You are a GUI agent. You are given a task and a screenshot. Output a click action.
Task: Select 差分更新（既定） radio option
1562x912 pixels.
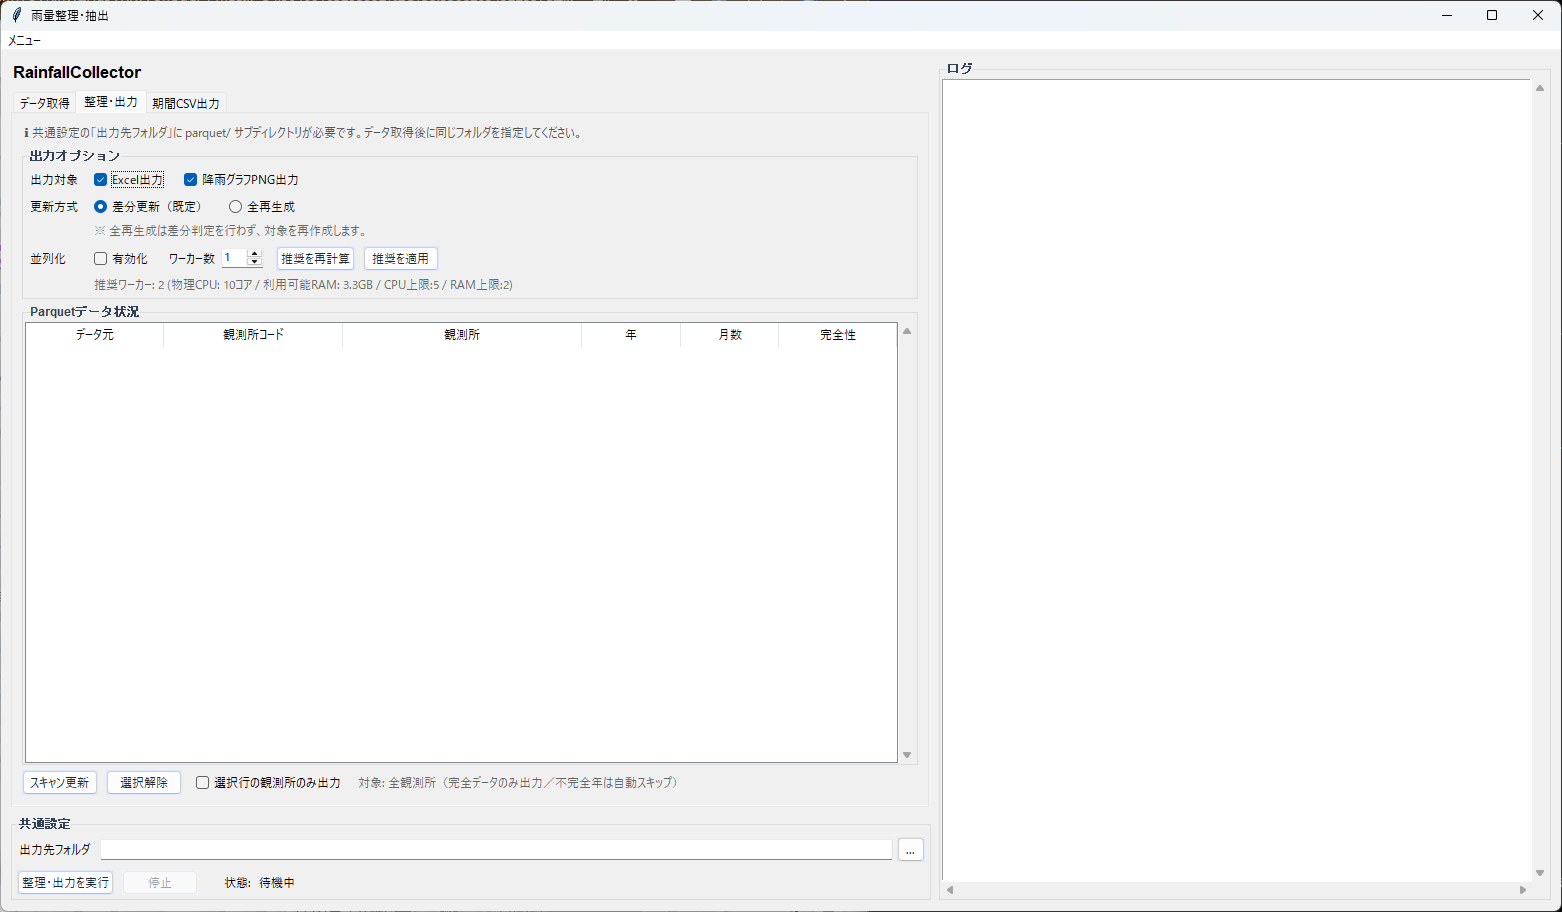coord(101,207)
